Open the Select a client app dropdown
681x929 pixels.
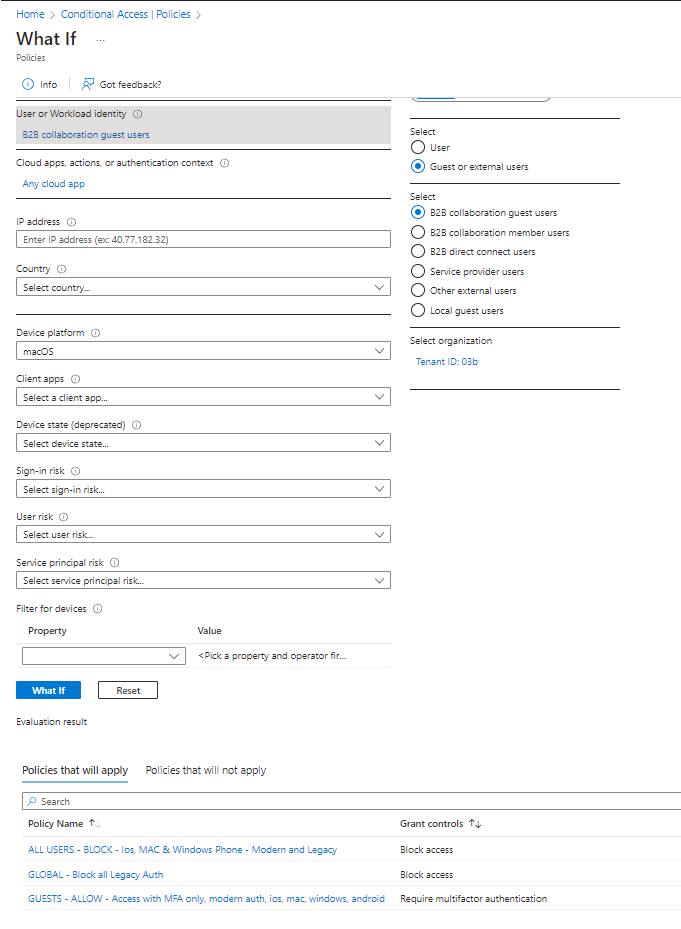203,397
